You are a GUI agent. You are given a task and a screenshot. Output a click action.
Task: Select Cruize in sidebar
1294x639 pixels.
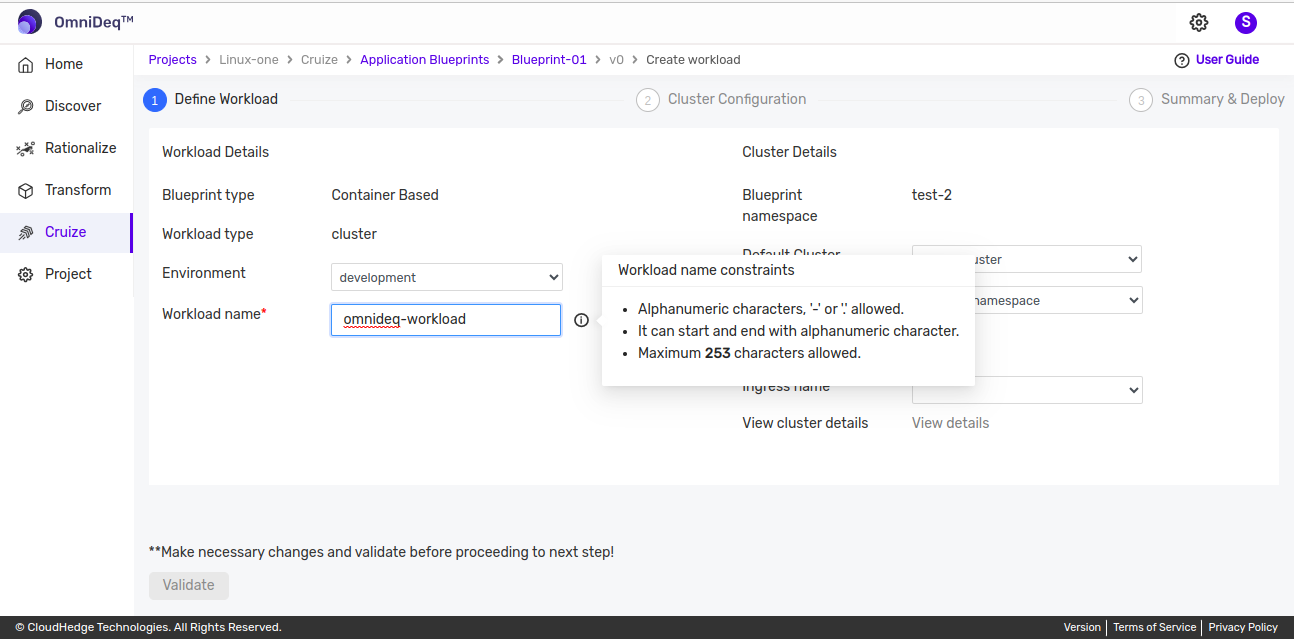coord(66,232)
